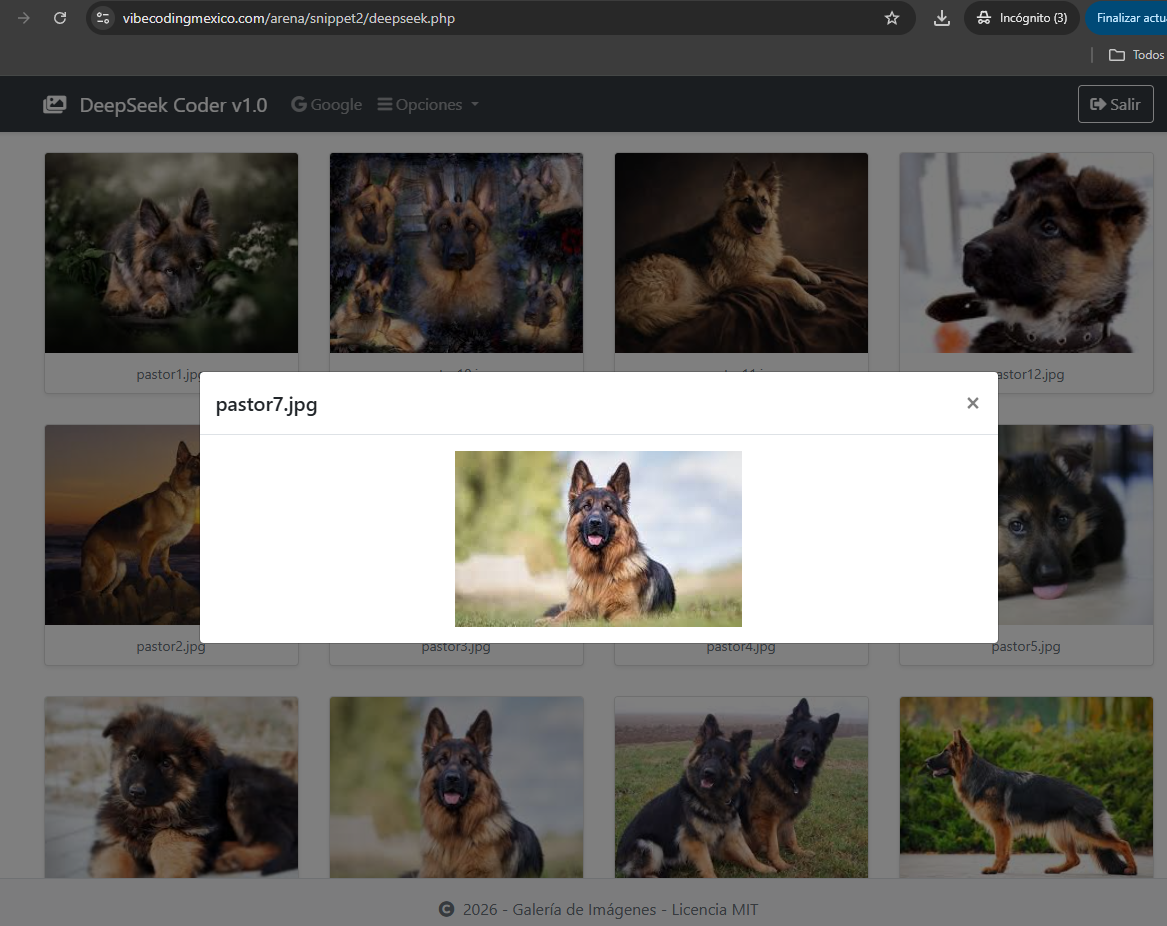Select the collage thumbnail with multiple shepherds
Image resolution: width=1167 pixels, height=926 pixels.
[456, 253]
